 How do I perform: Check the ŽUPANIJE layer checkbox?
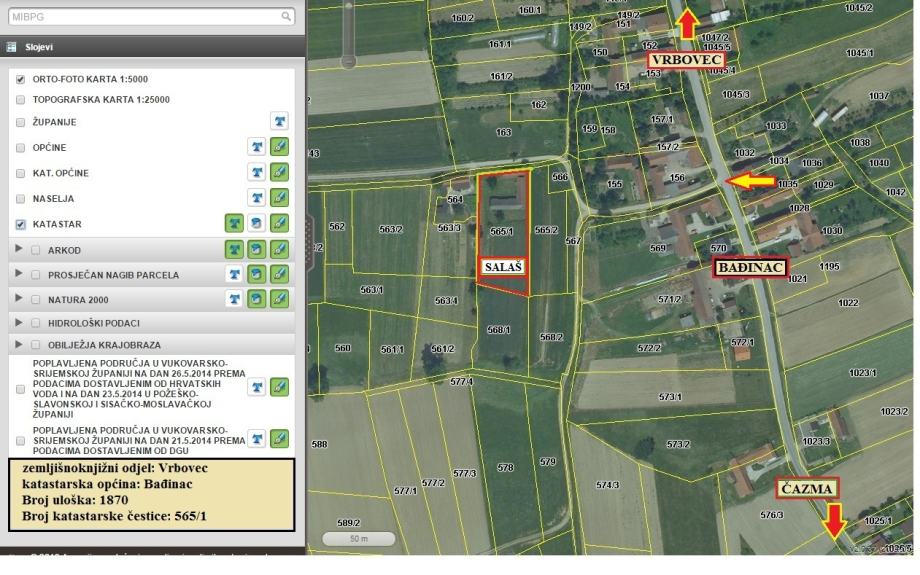click(x=21, y=122)
